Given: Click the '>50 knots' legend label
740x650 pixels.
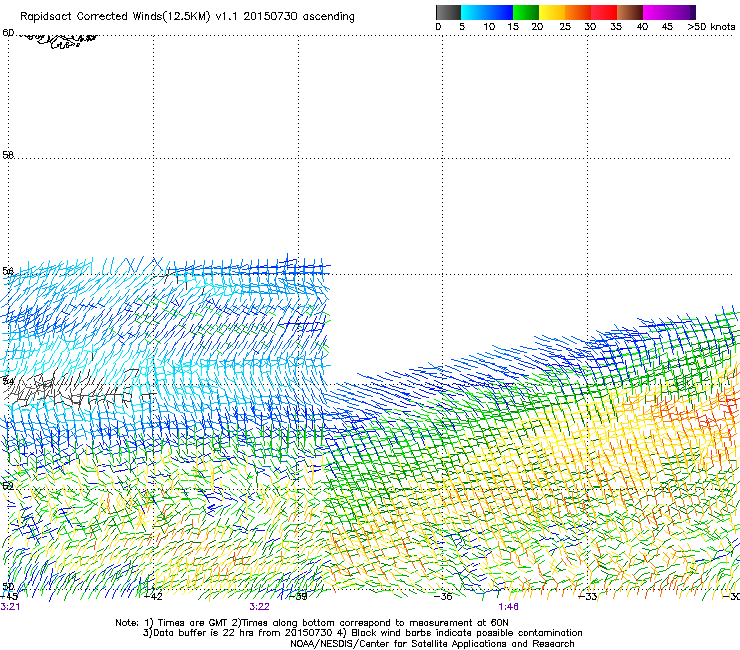Looking at the screenshot, I should tap(711, 27).
